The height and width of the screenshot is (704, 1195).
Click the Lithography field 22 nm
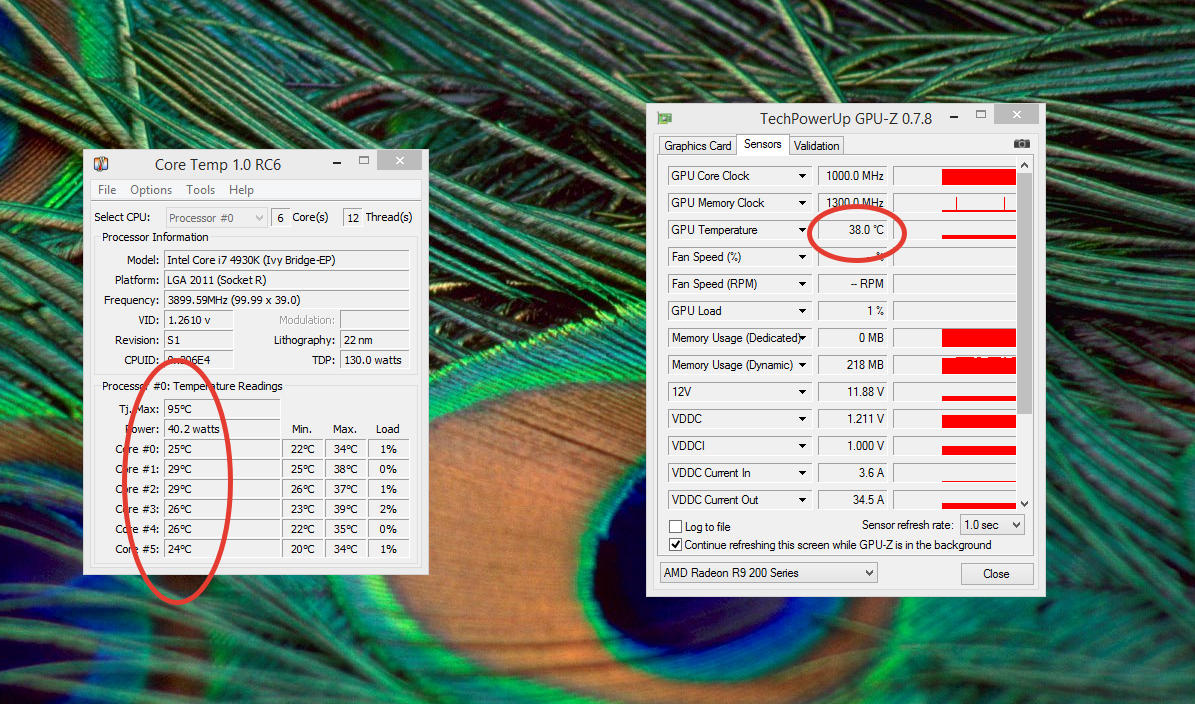click(x=375, y=340)
